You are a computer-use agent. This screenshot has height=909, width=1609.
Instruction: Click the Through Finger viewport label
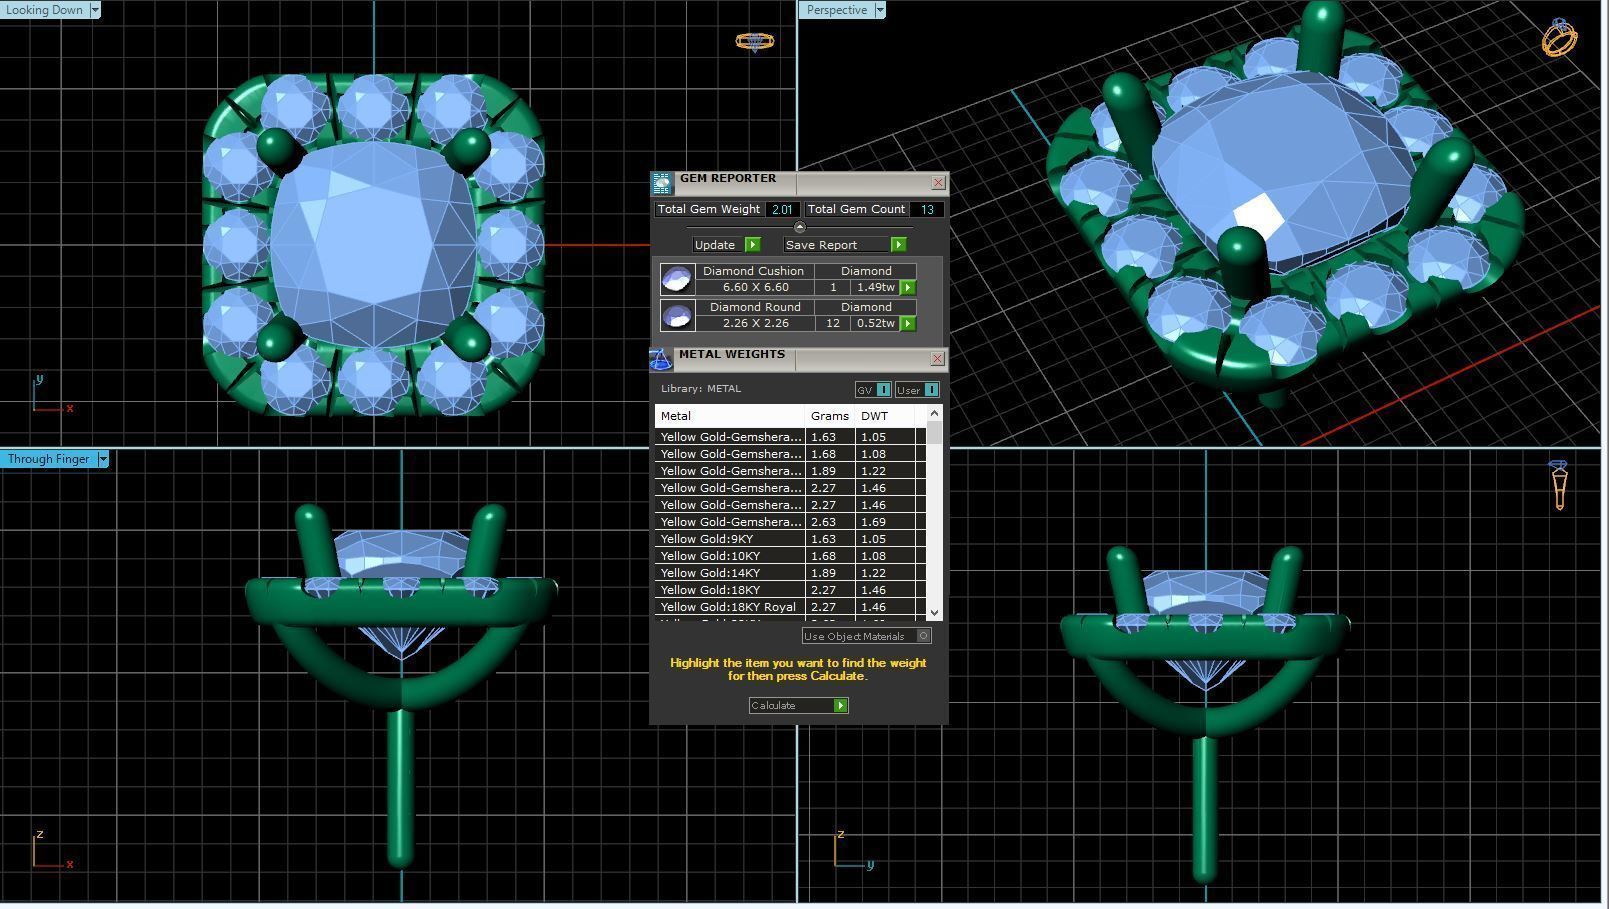pyautogui.click(x=48, y=459)
